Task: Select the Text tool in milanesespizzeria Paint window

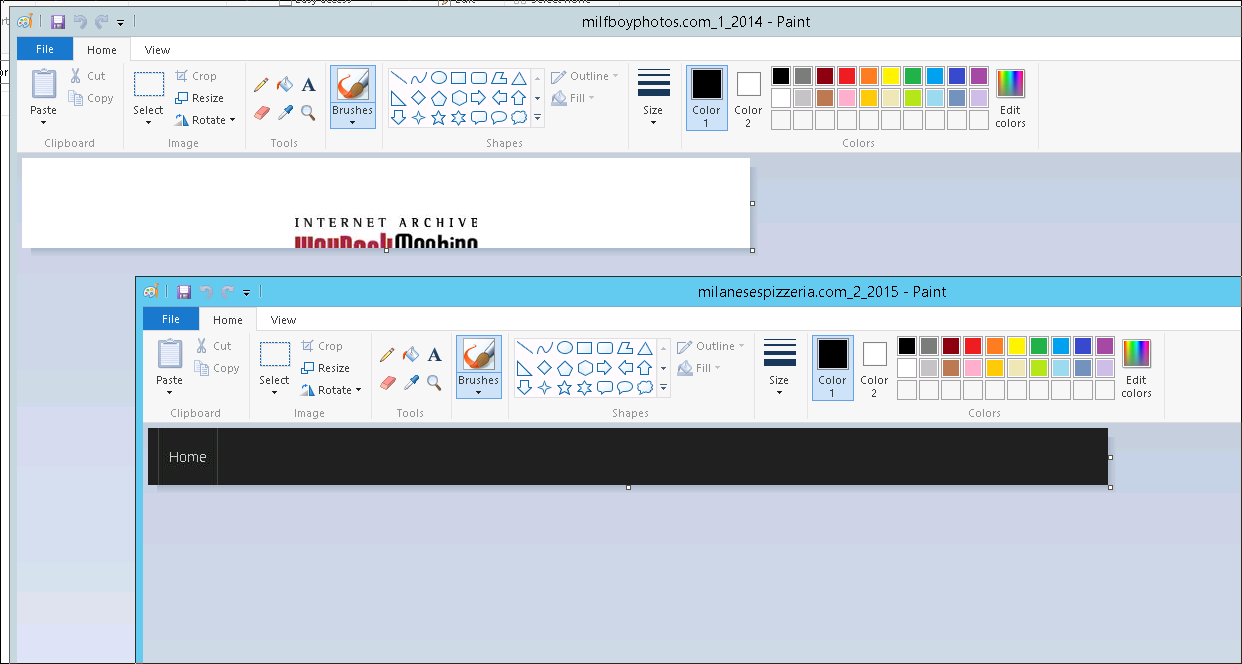Action: (434, 355)
